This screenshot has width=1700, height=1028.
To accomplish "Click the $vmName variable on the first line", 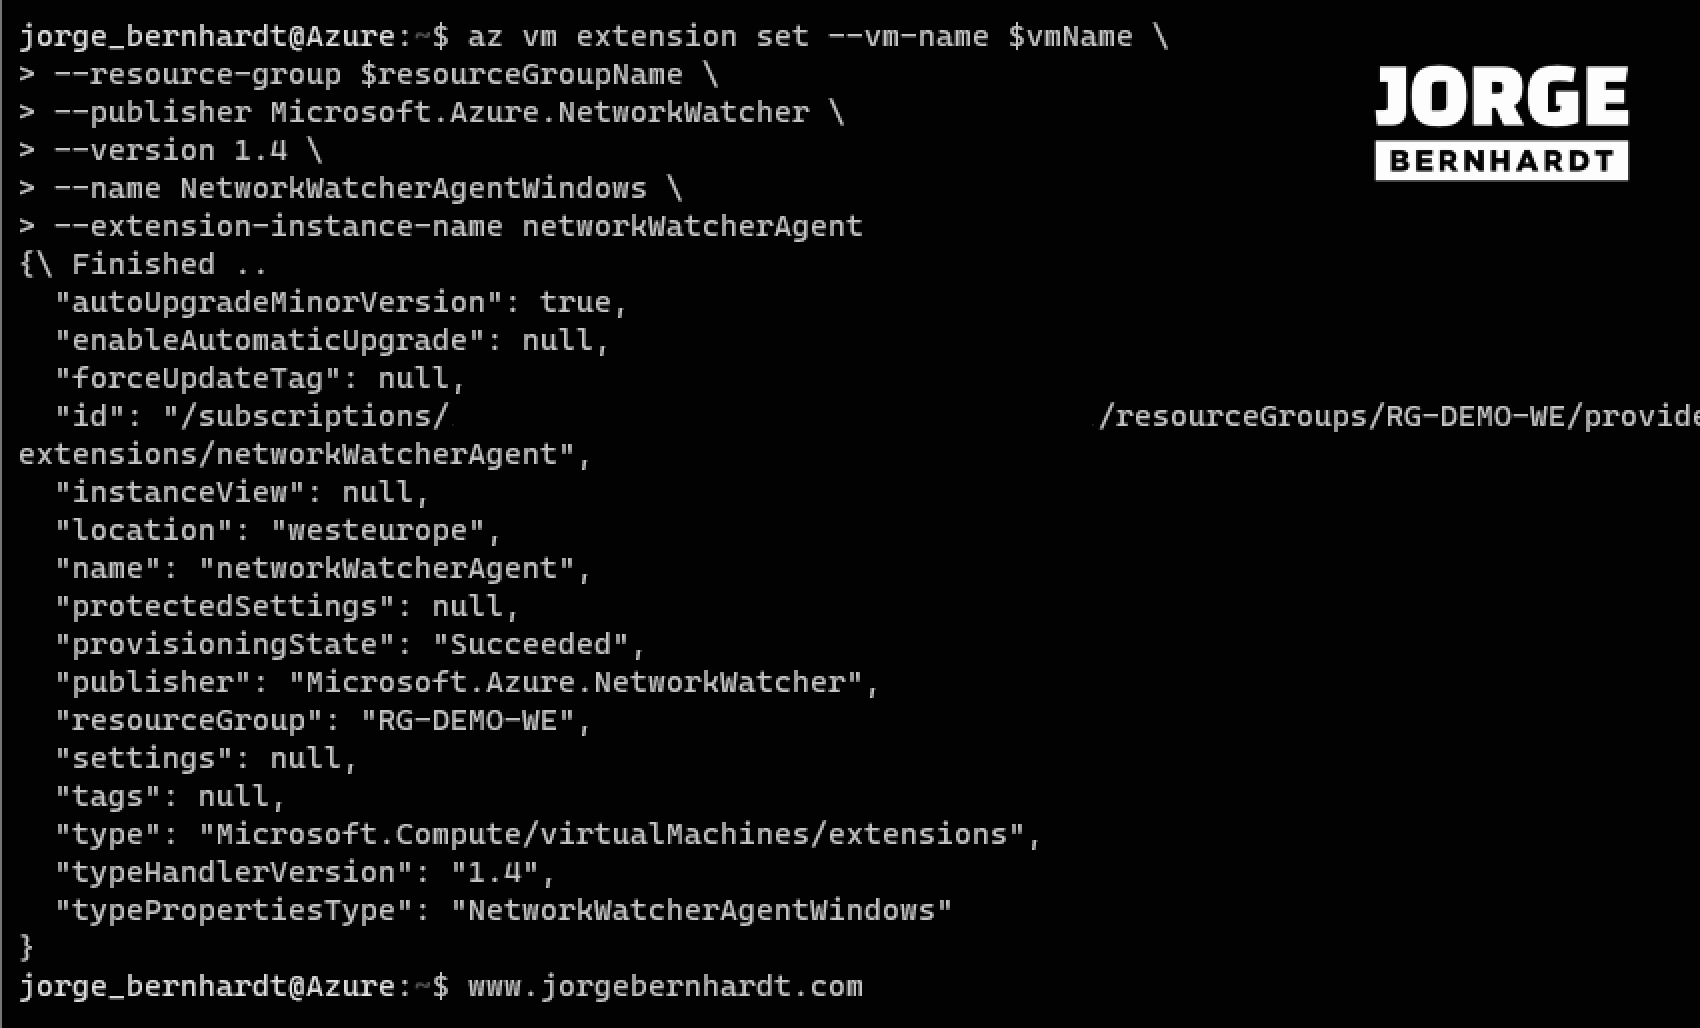I will (1070, 37).
